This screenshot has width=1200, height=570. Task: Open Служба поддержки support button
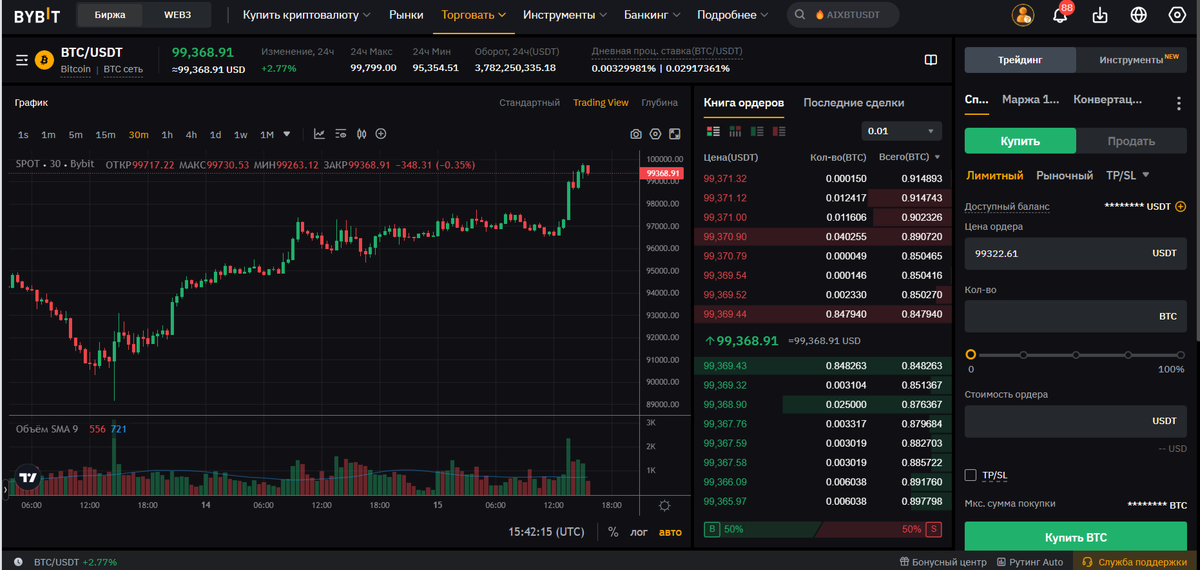click(1137, 562)
